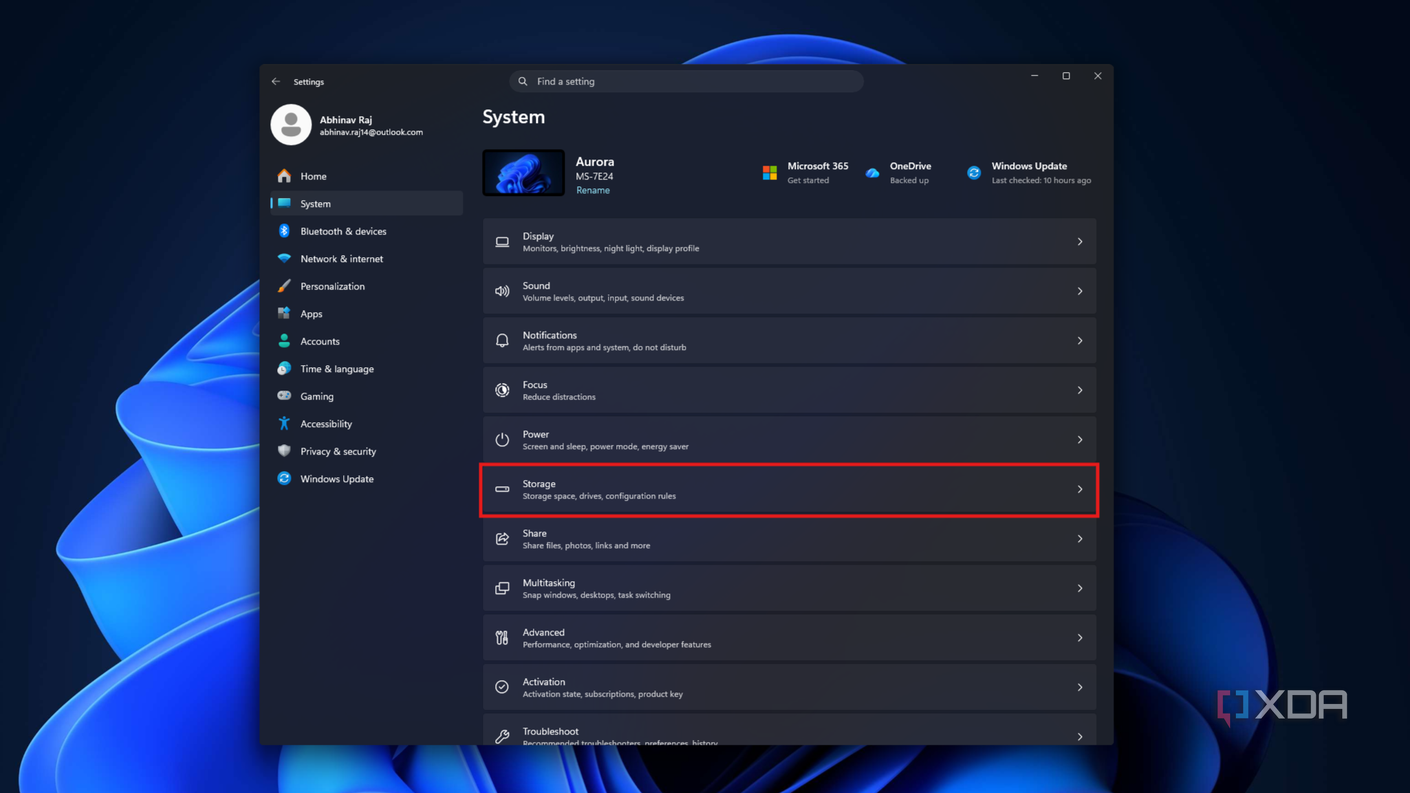
Task: Click the back arrow button
Action: click(276, 82)
